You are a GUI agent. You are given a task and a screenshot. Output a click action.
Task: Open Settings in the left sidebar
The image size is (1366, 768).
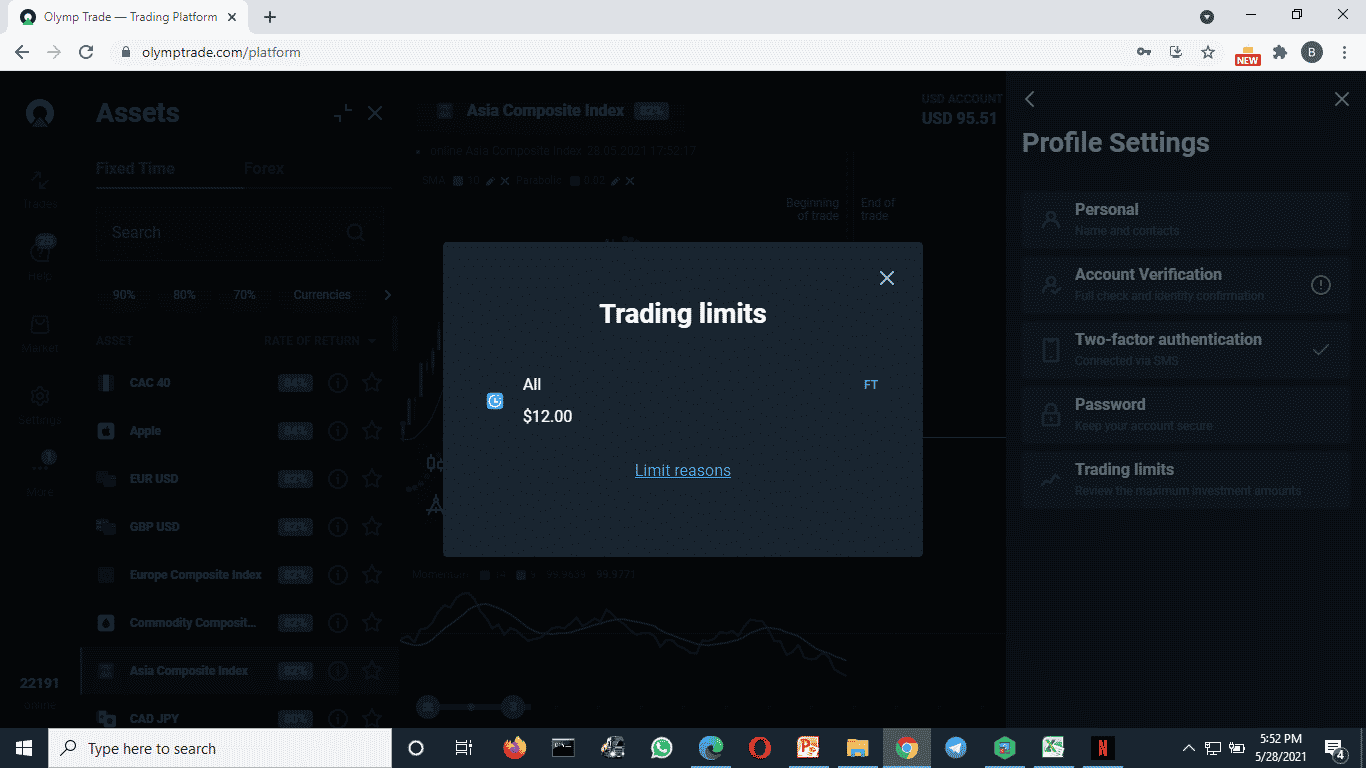[40, 405]
